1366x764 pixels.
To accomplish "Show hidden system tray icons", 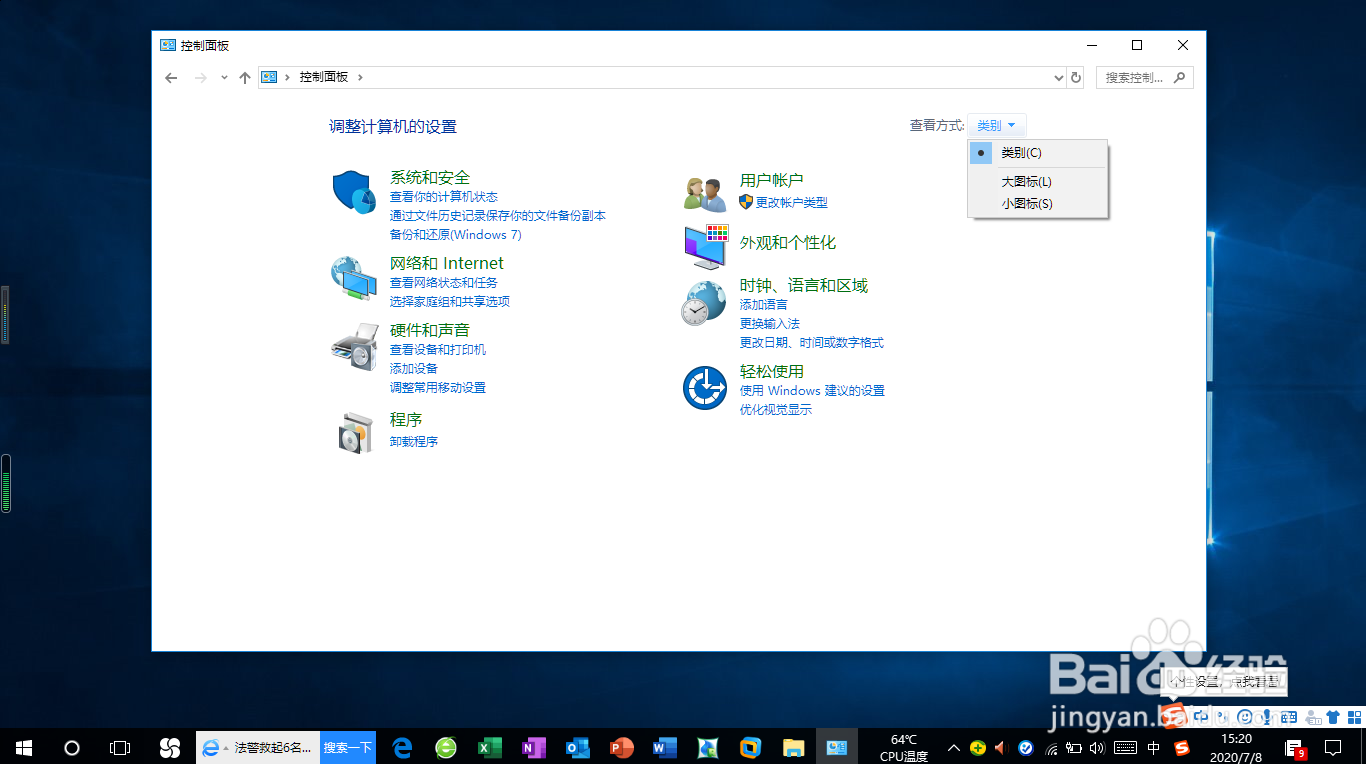I will pos(953,747).
